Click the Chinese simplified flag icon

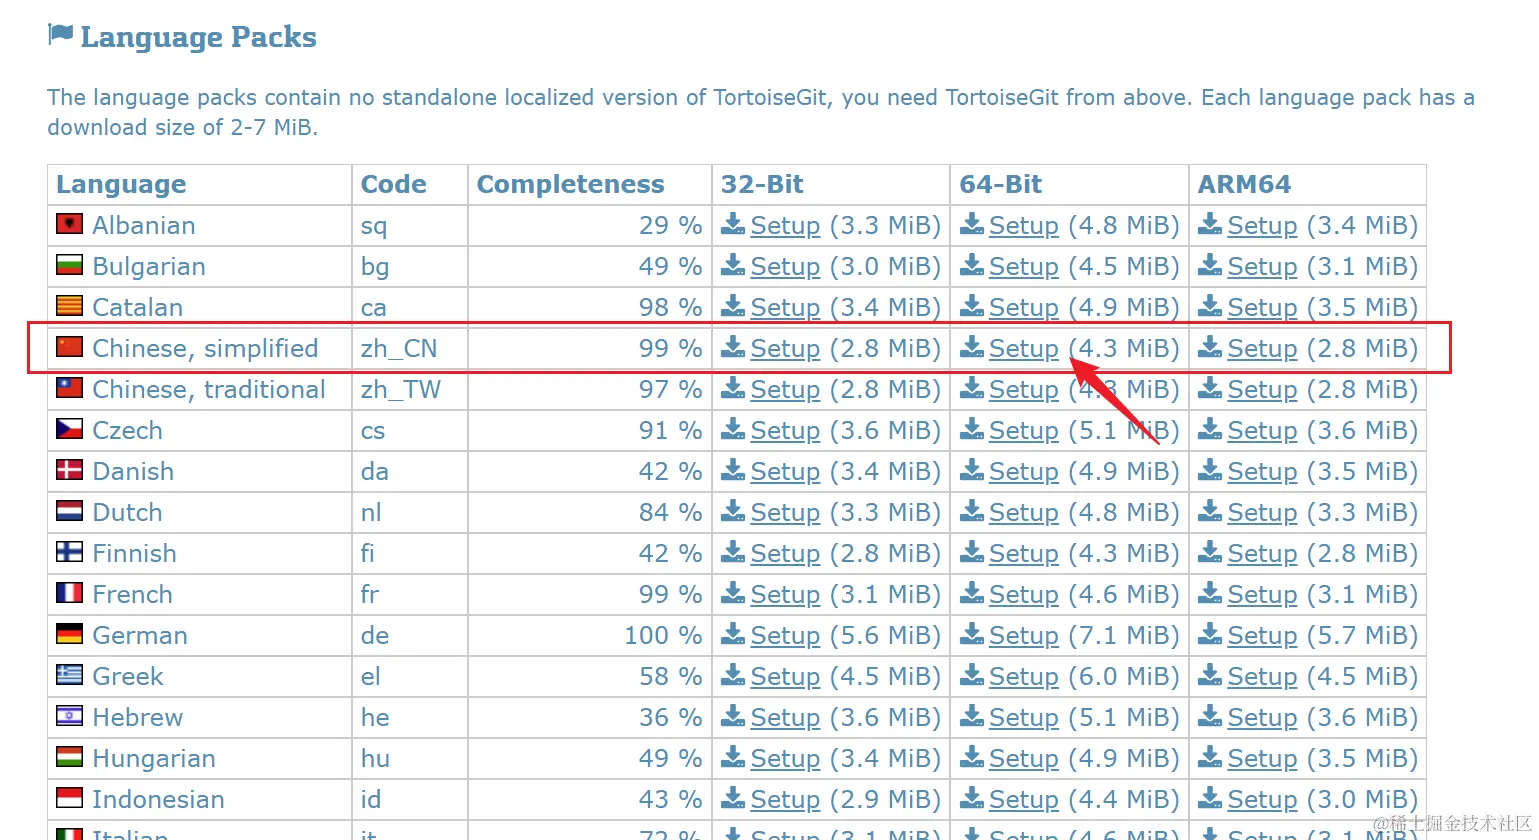point(69,346)
